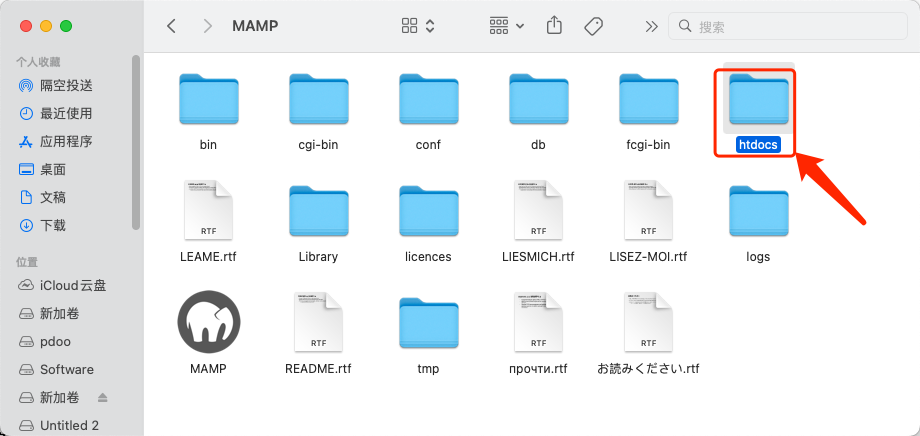Click the MAMP window title text

[255, 26]
